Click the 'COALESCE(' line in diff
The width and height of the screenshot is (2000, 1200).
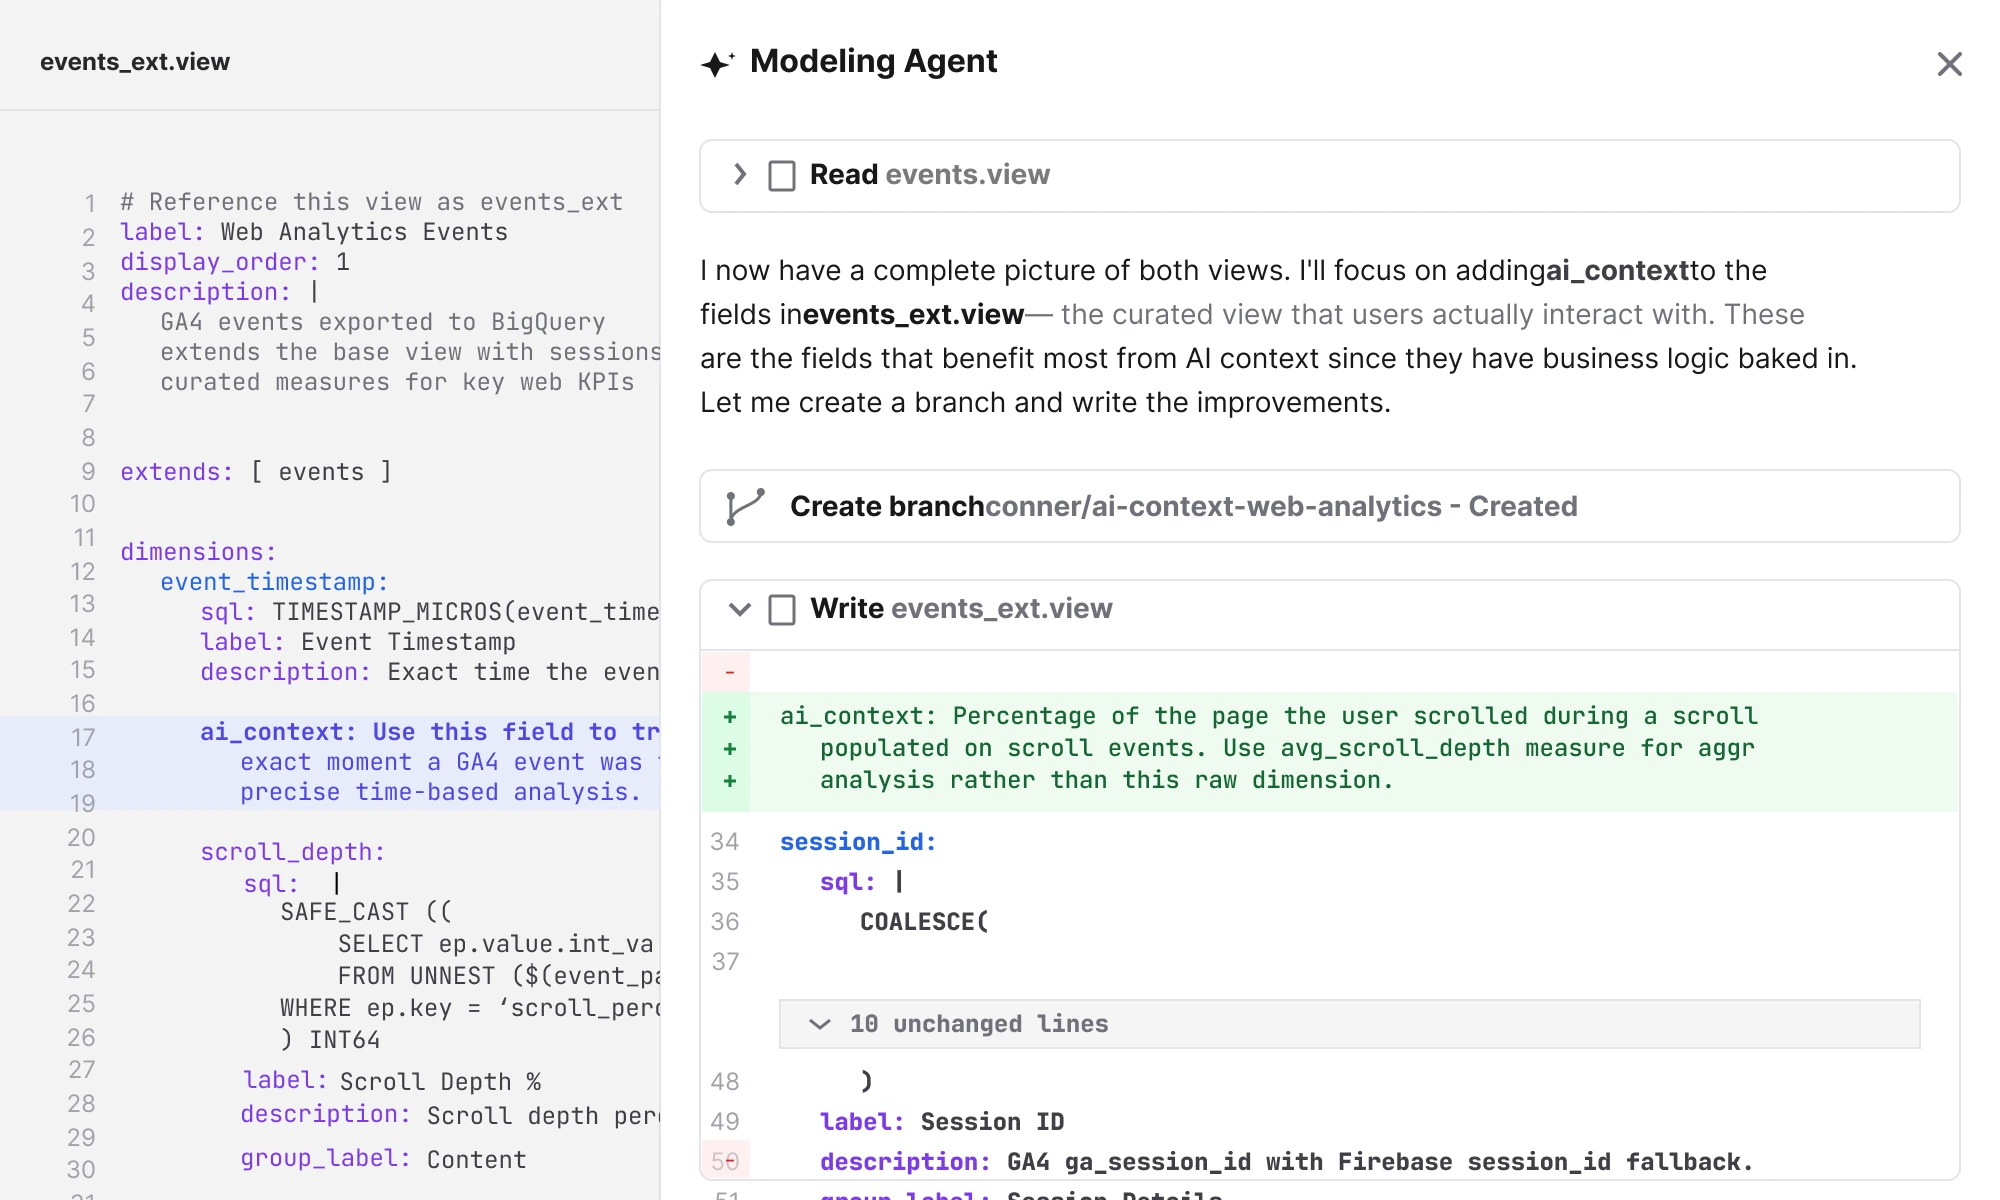[x=924, y=922]
